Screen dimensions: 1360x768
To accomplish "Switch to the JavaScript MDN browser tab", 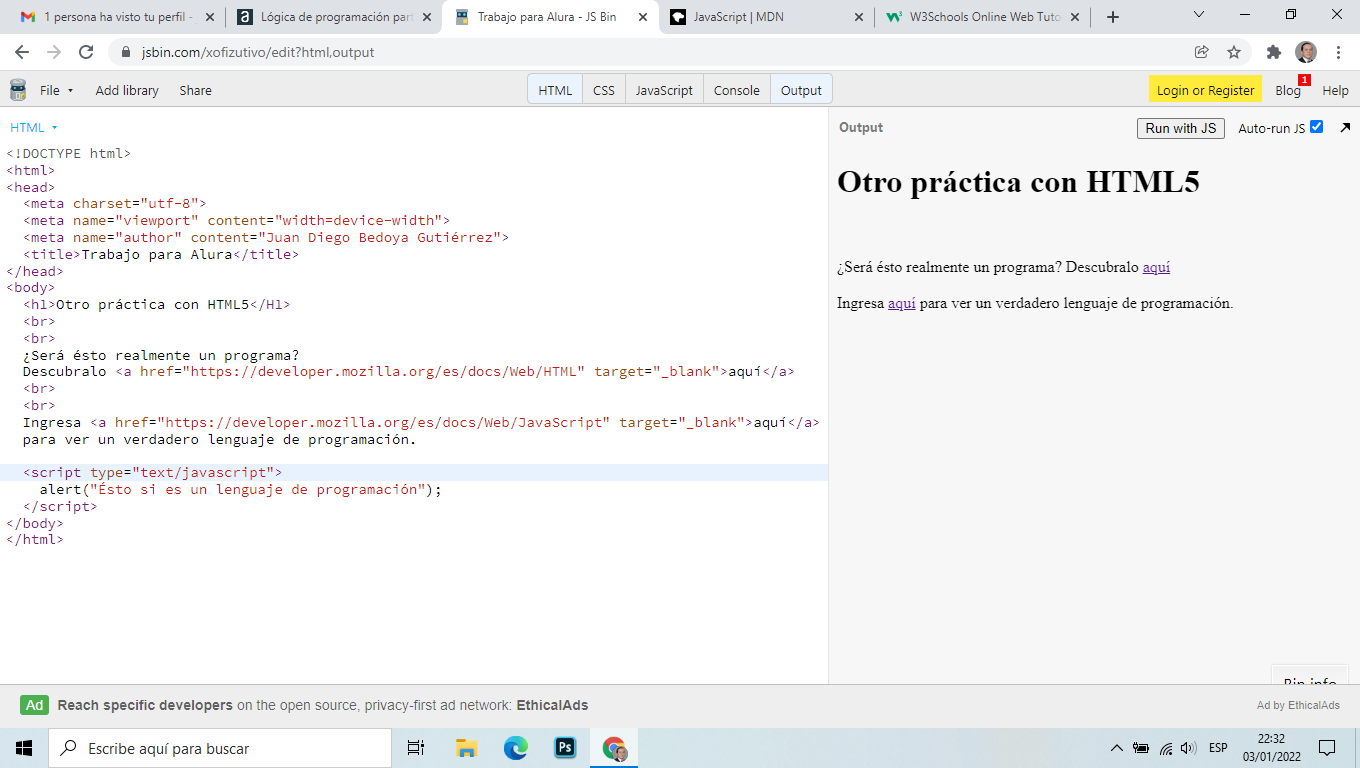I will point(767,17).
